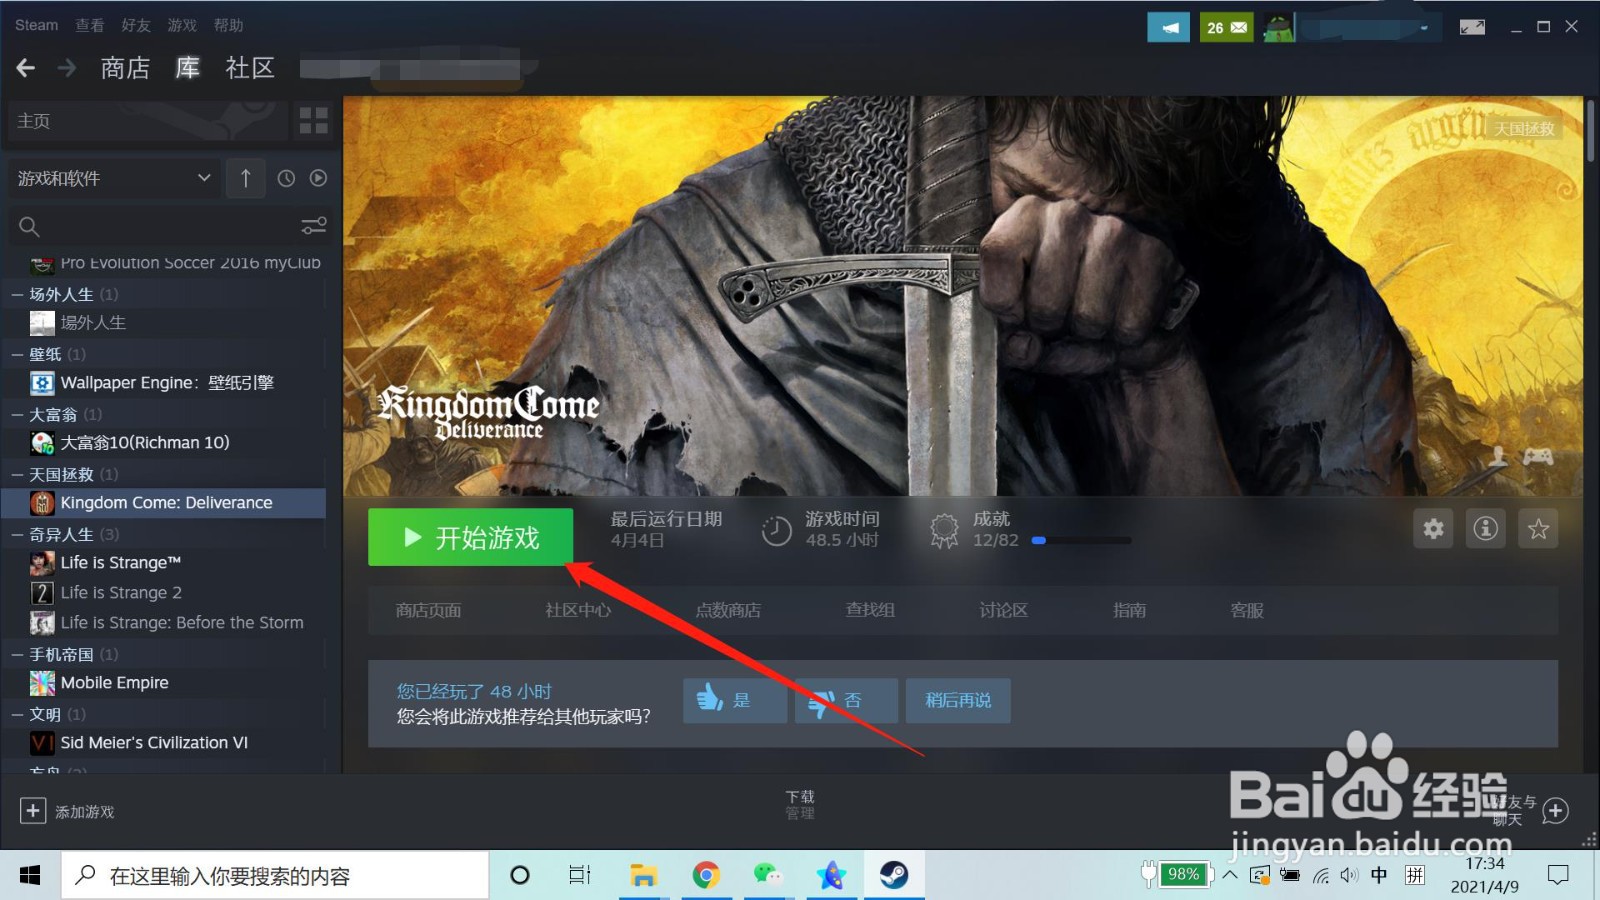Collapse the 大富翁 category
Image resolution: width=1600 pixels, height=900 pixels.
point(17,414)
